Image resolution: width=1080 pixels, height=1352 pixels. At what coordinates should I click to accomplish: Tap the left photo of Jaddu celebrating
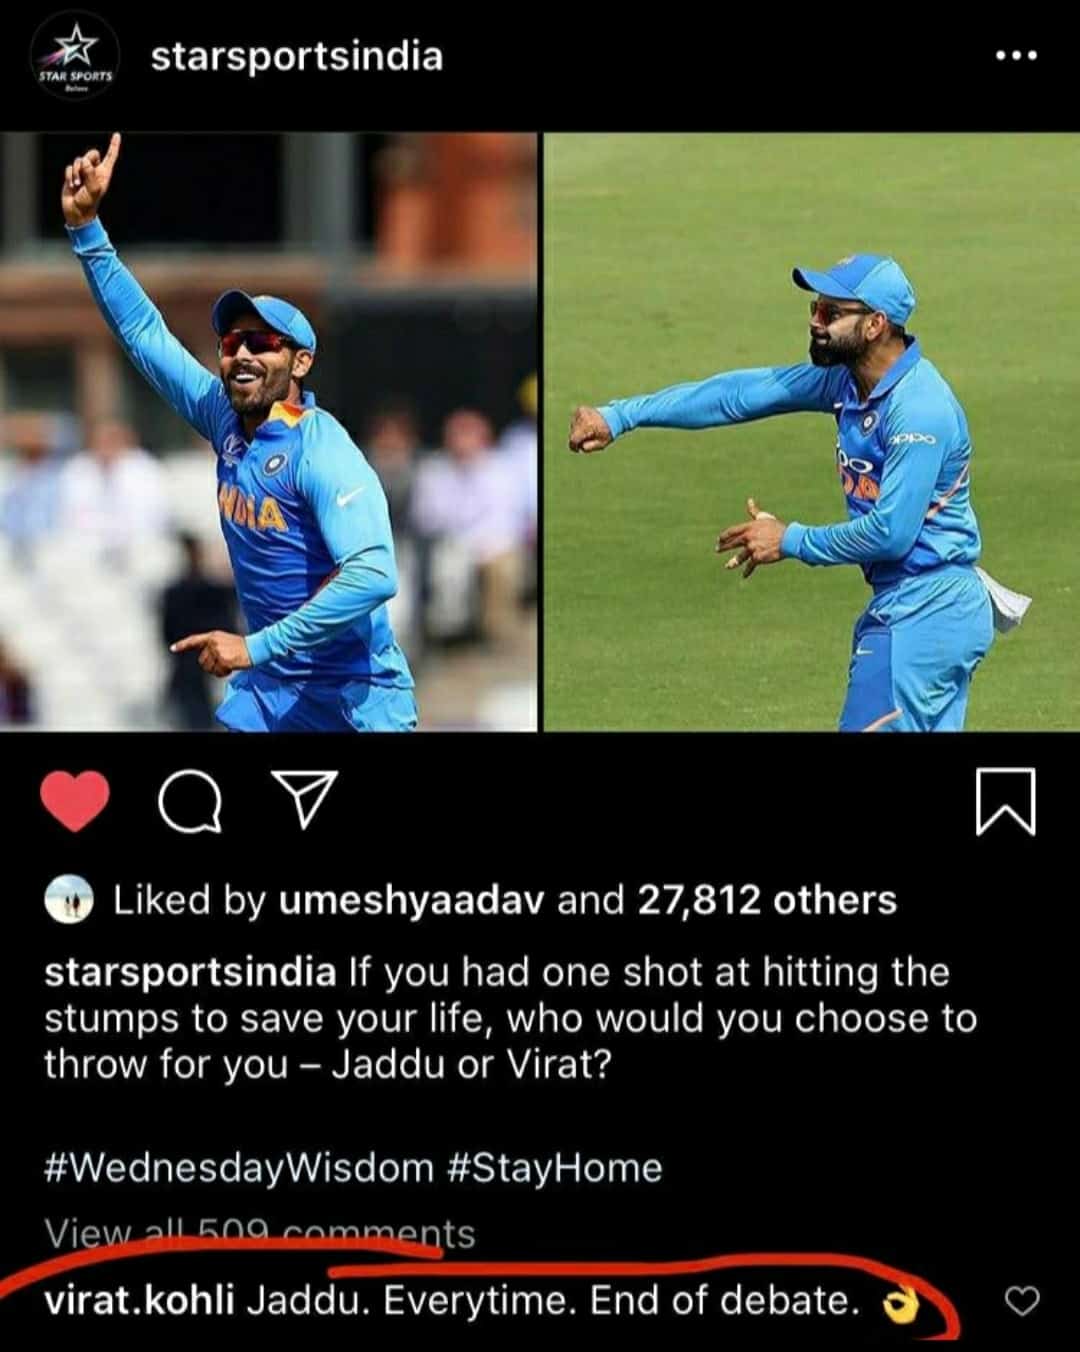pyautogui.click(x=268, y=432)
